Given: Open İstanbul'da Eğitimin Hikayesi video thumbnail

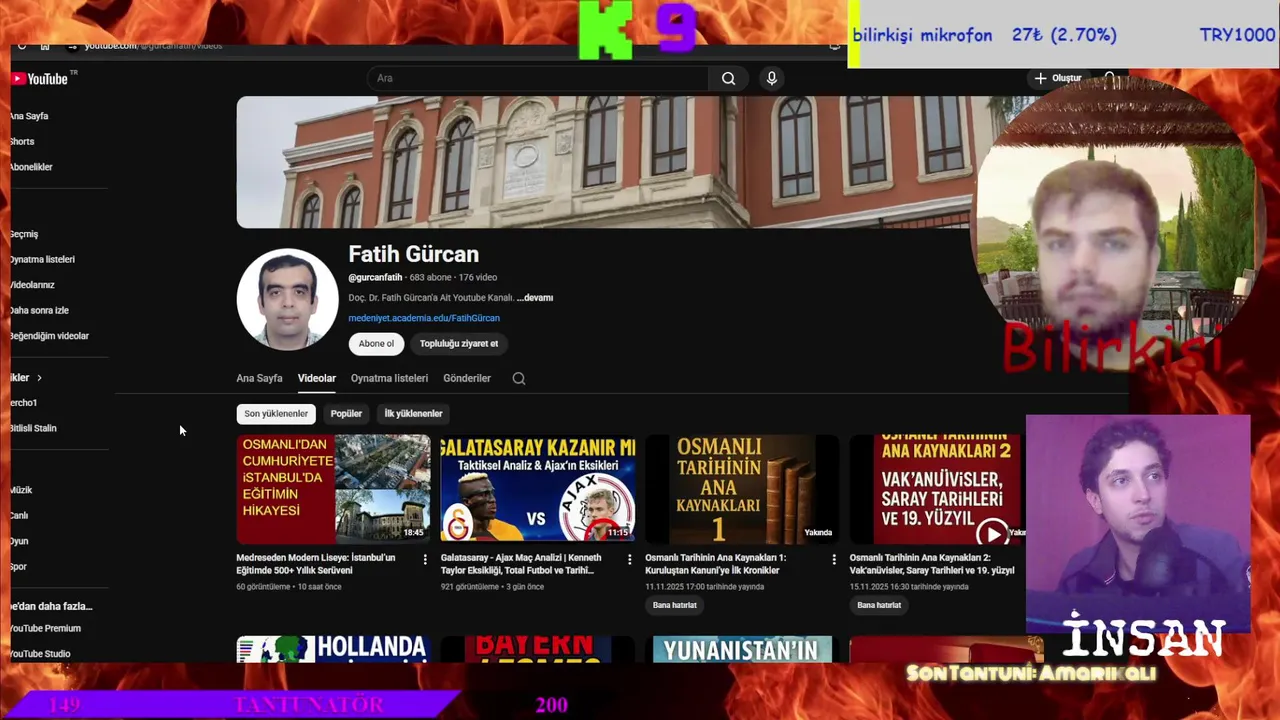Looking at the screenshot, I should point(334,489).
